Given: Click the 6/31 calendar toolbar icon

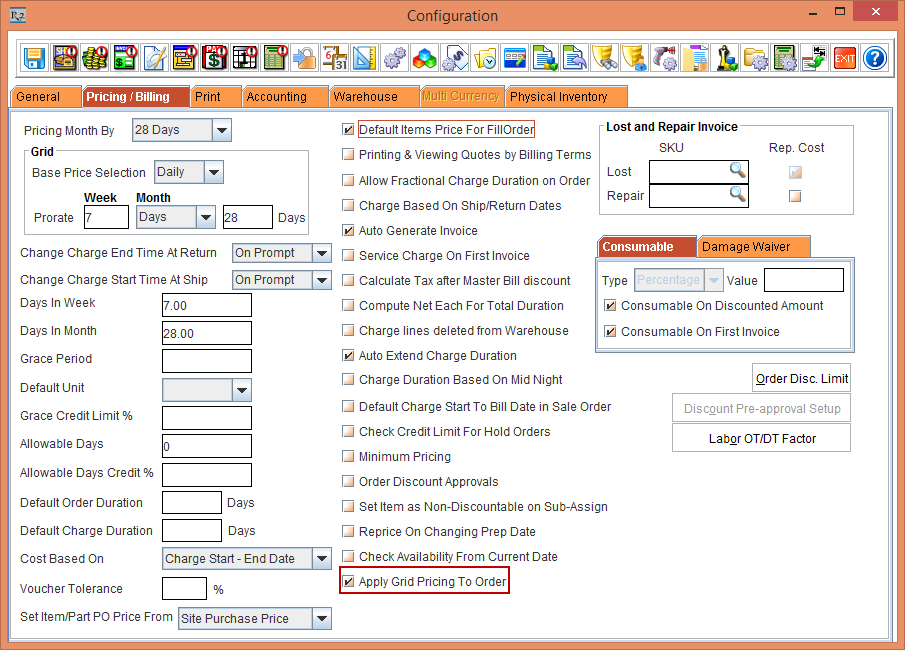Looking at the screenshot, I should pos(335,58).
